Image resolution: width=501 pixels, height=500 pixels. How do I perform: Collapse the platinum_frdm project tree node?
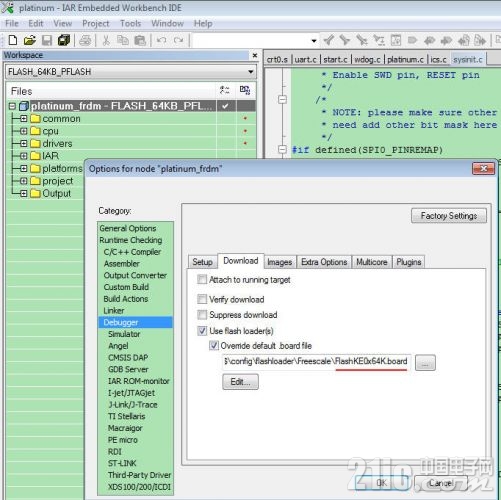coord(12,106)
